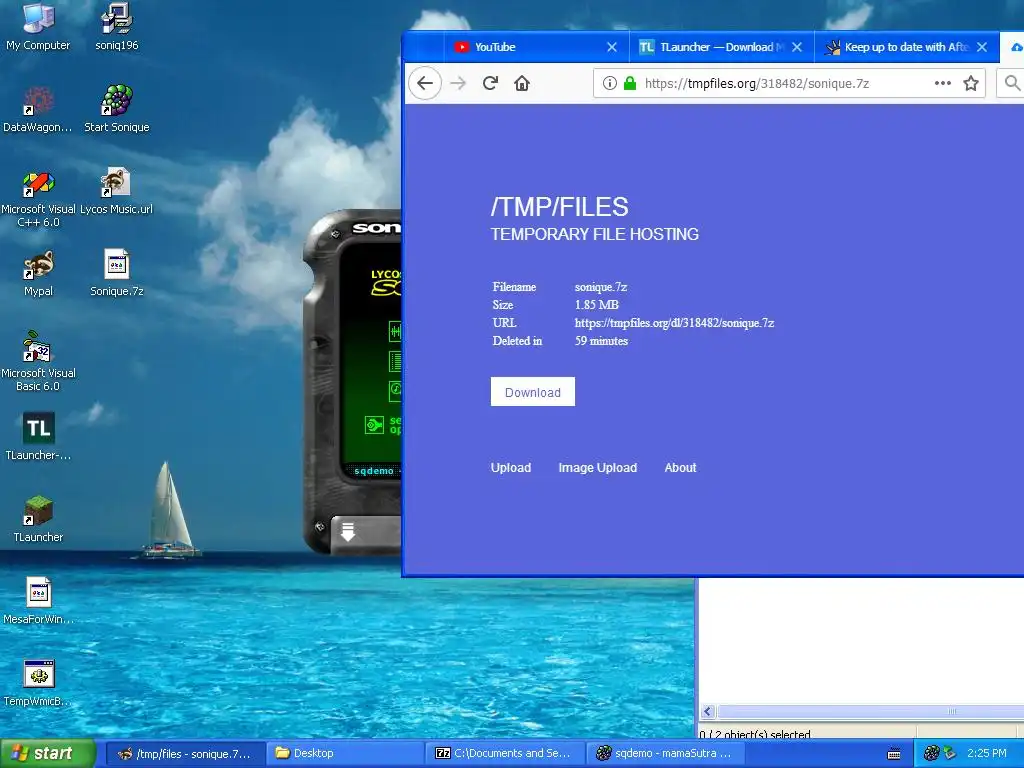1024x768 pixels.
Task: Click the /TMP/FILES site title
Action: [x=560, y=207]
